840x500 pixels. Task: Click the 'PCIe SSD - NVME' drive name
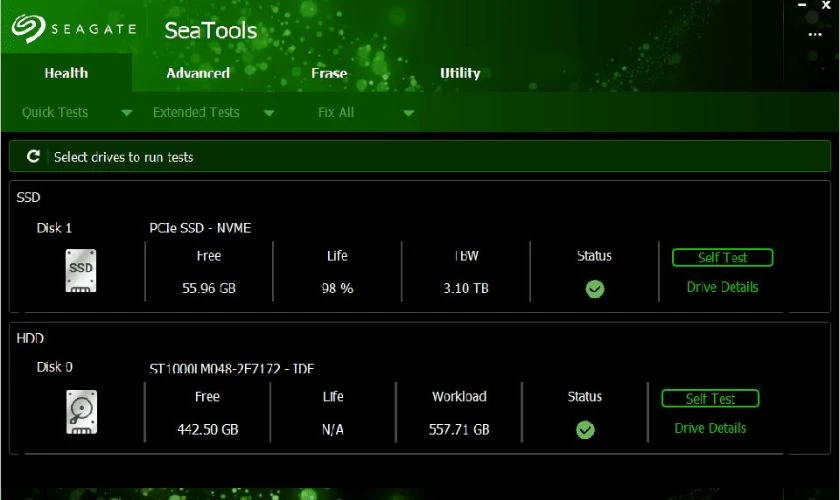coord(200,228)
